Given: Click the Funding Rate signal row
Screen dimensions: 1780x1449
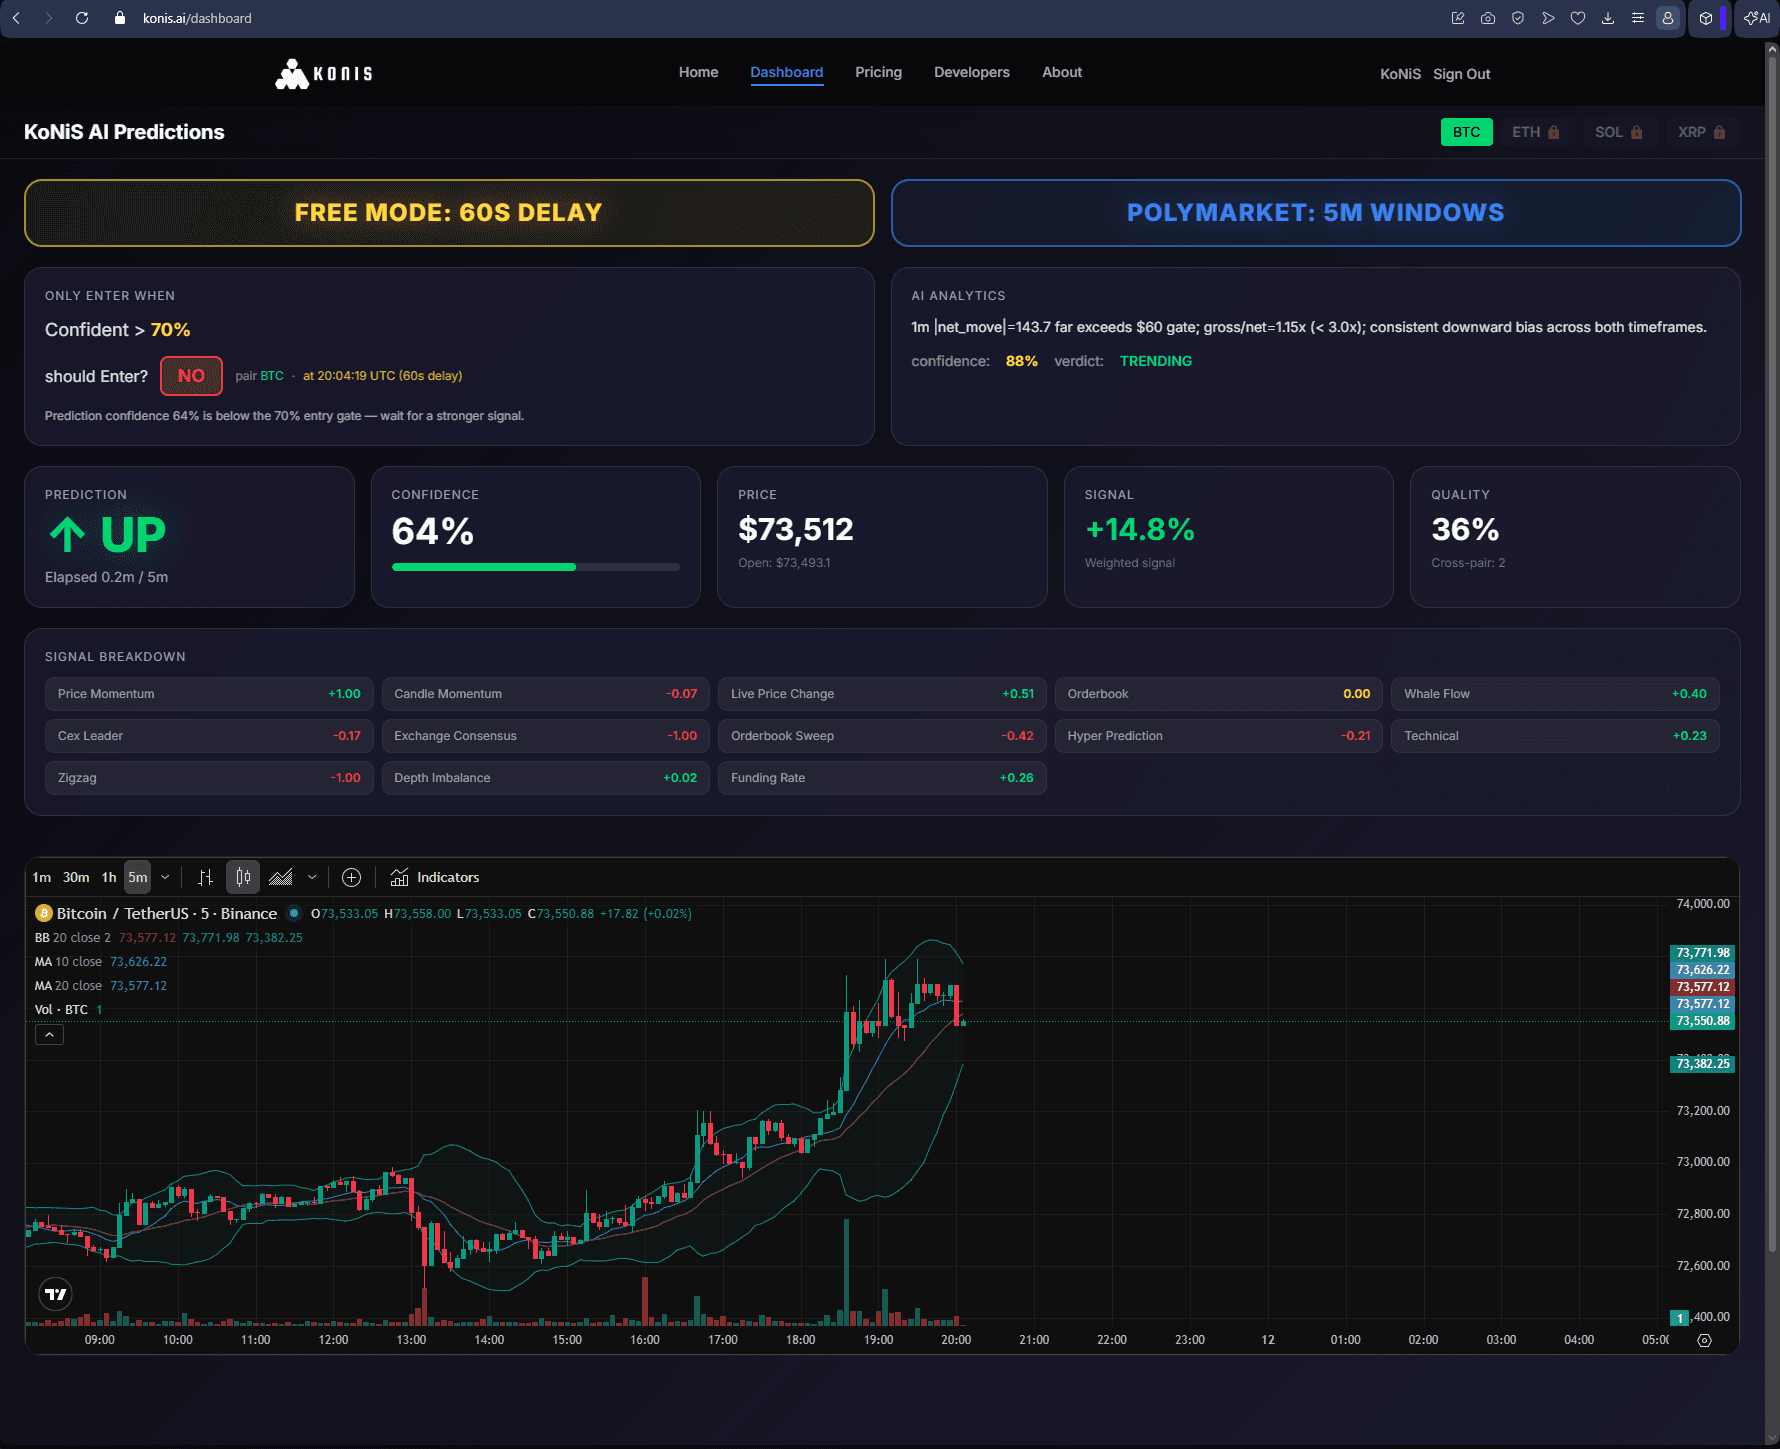Looking at the screenshot, I should click(x=882, y=778).
